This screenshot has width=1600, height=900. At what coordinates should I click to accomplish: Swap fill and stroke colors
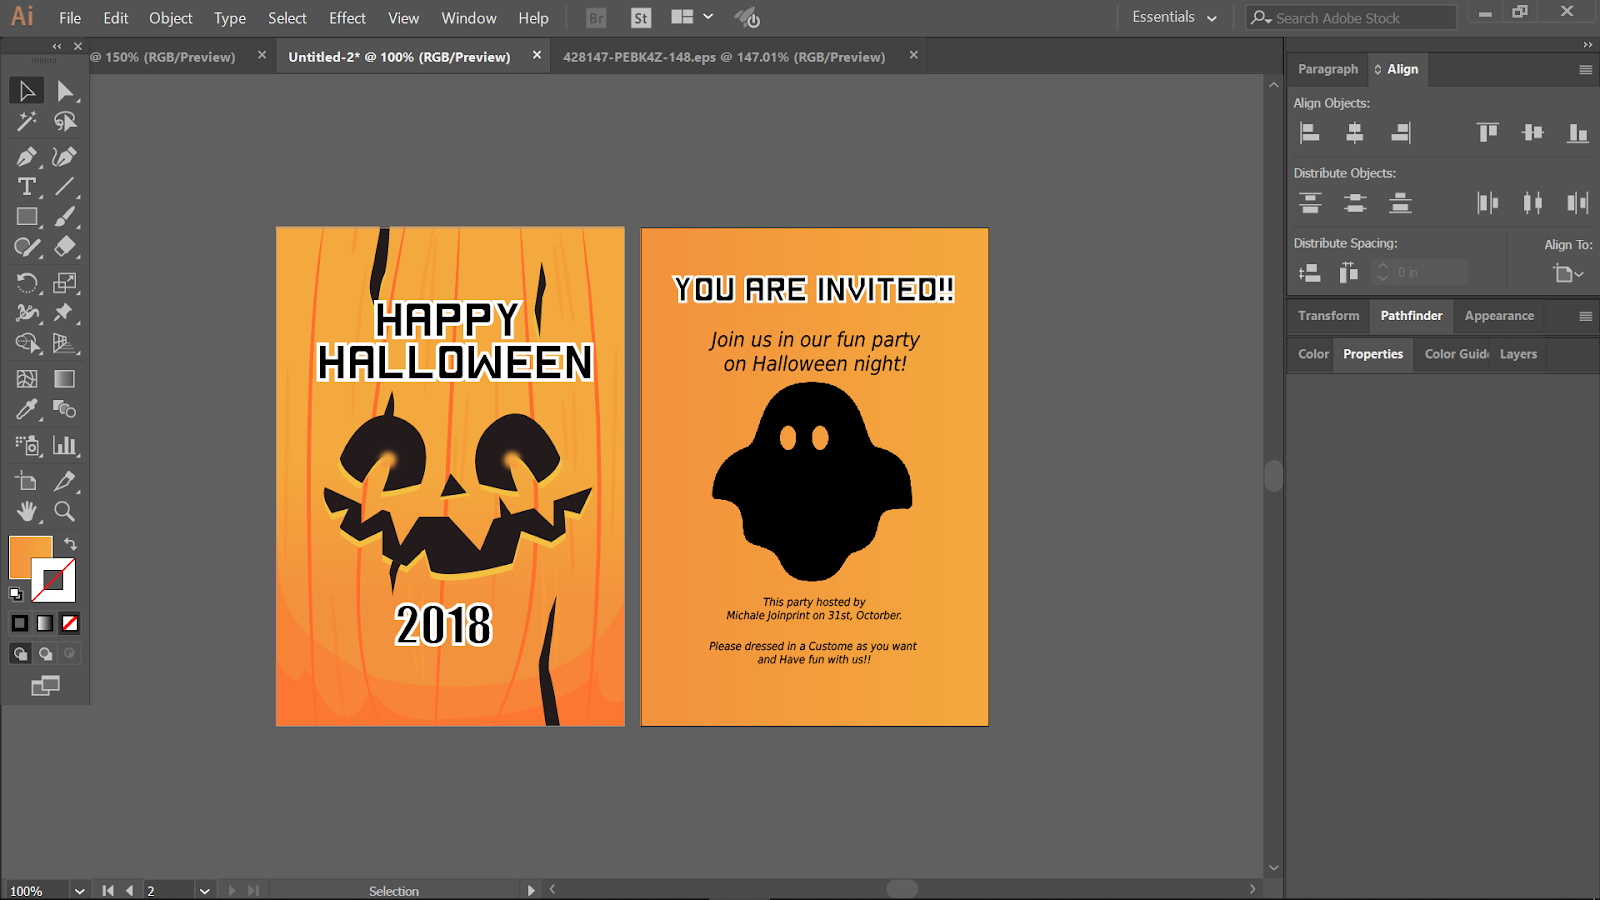70,544
